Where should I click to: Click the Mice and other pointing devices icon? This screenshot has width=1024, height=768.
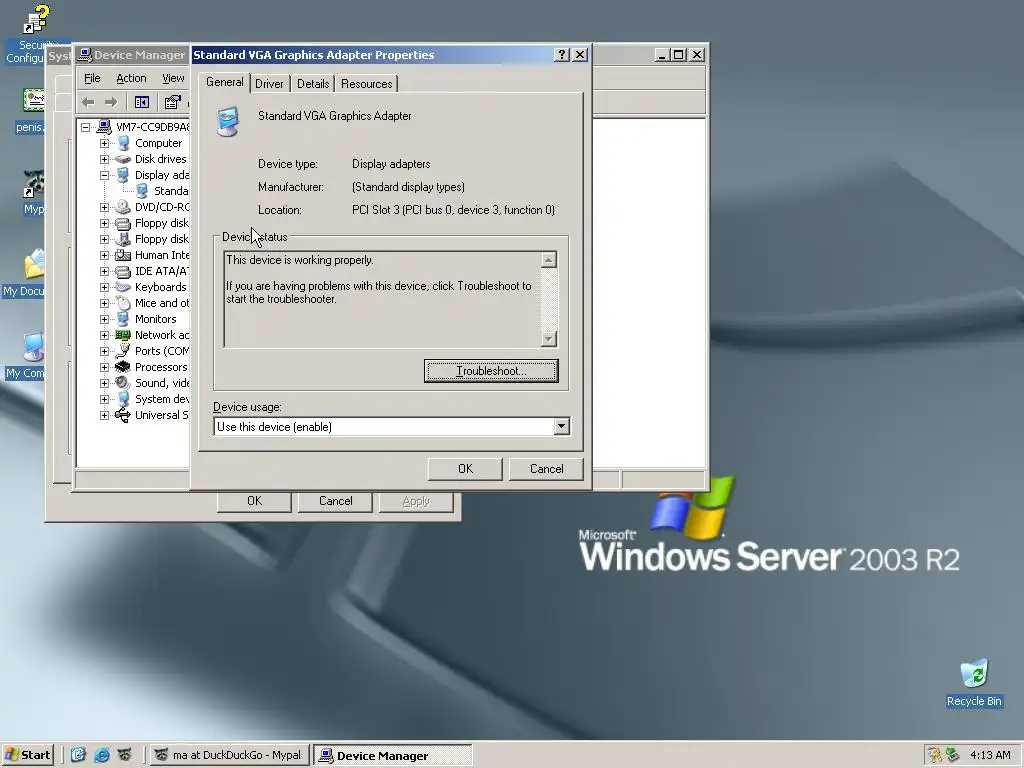click(123, 303)
